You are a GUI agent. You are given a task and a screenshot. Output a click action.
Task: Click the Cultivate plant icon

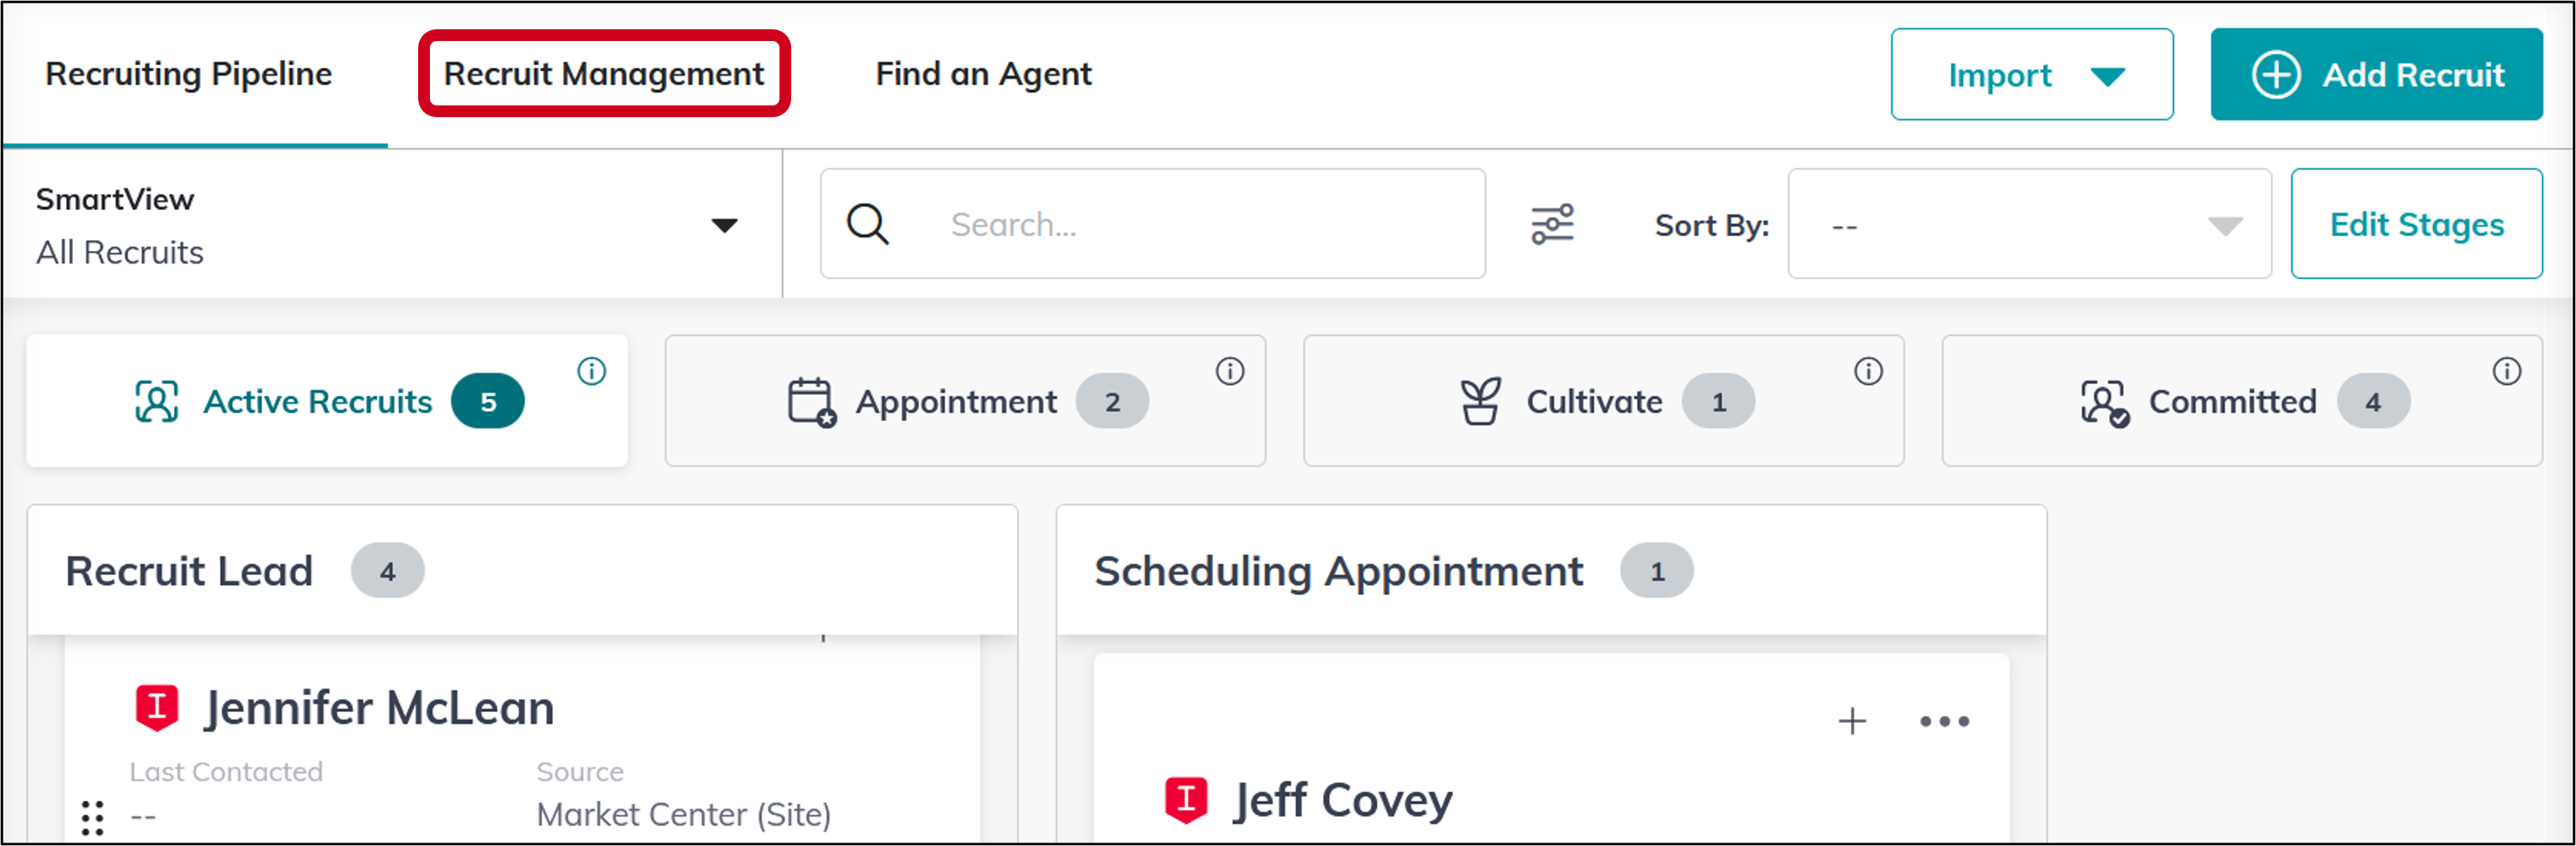(x=1479, y=401)
